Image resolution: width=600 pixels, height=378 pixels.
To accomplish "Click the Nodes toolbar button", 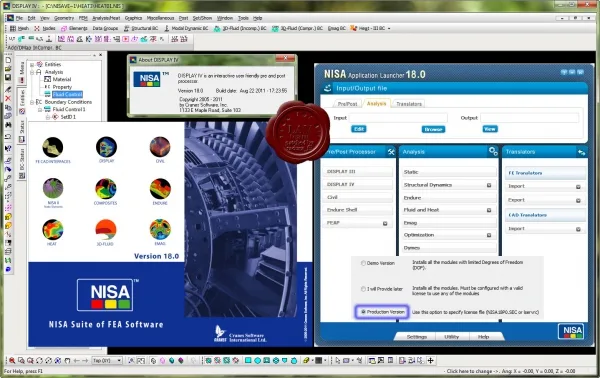I will click(45, 28).
